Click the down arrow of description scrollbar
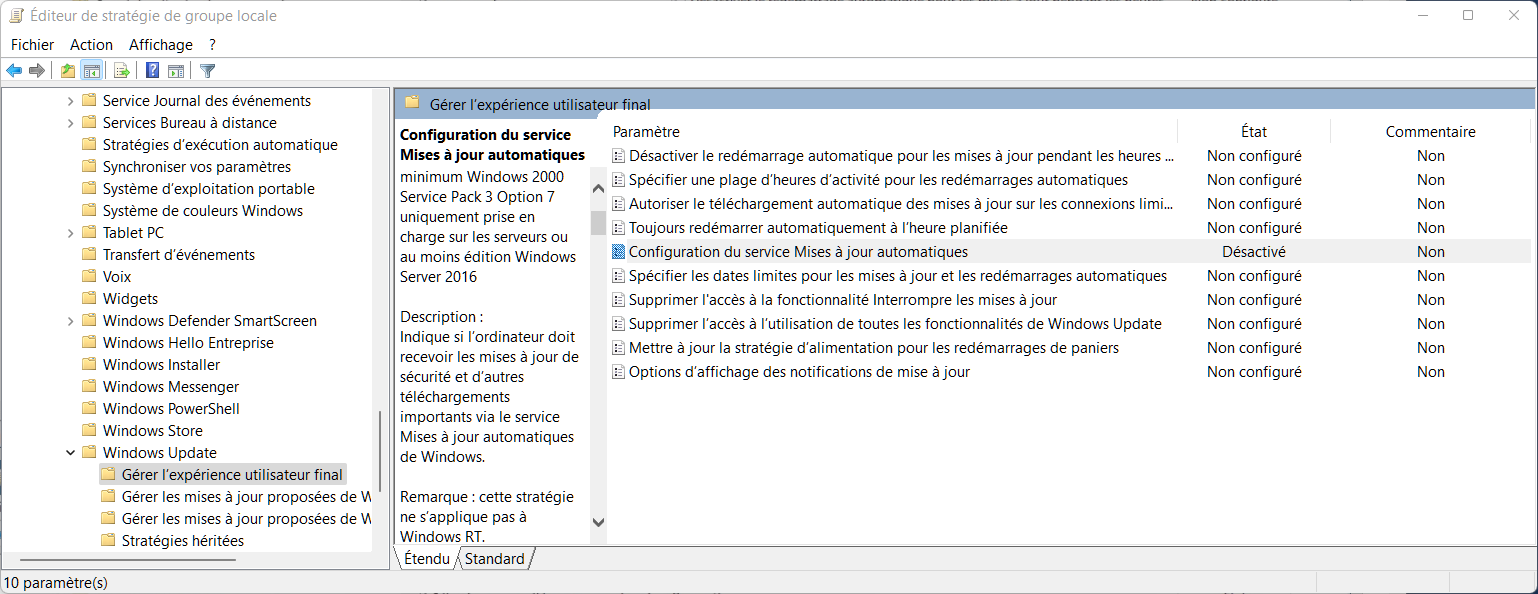1538x594 pixels. coord(598,521)
